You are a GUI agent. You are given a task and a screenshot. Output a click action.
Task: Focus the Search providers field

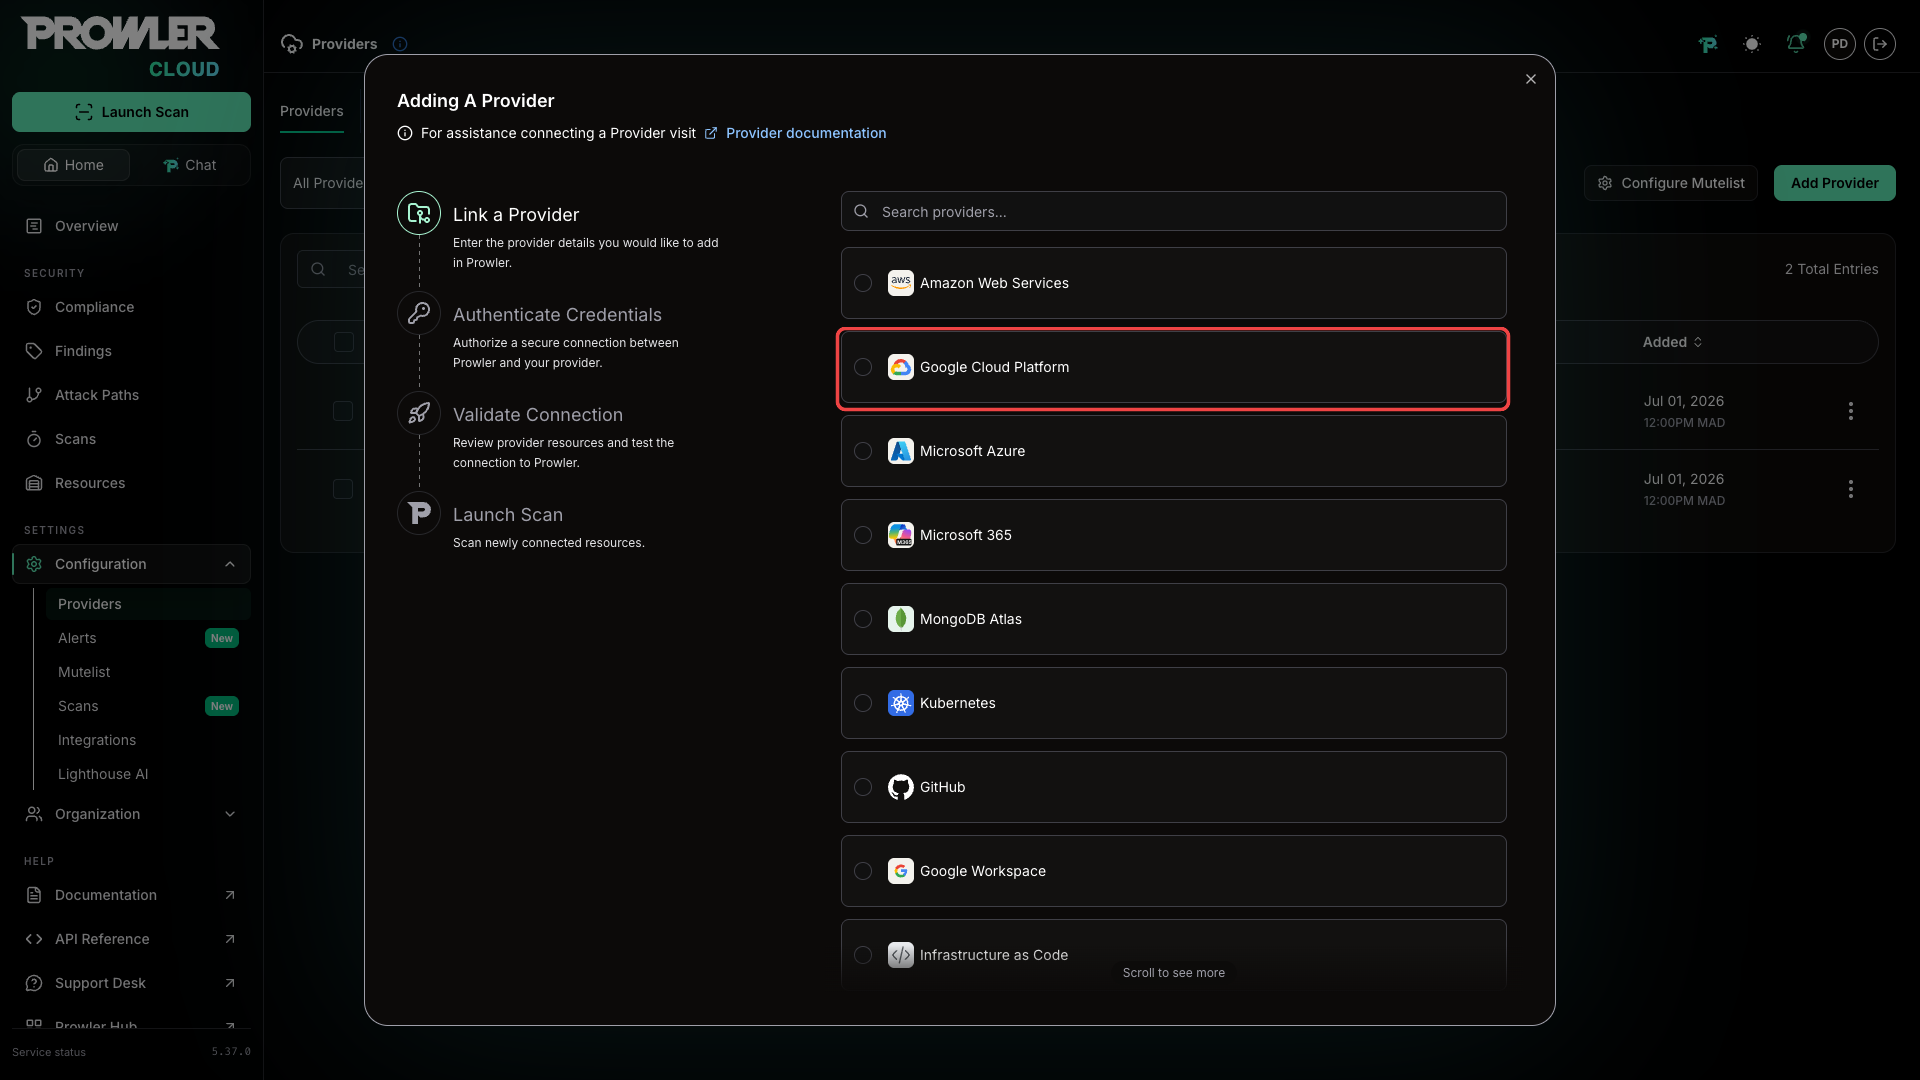[x=1174, y=211]
